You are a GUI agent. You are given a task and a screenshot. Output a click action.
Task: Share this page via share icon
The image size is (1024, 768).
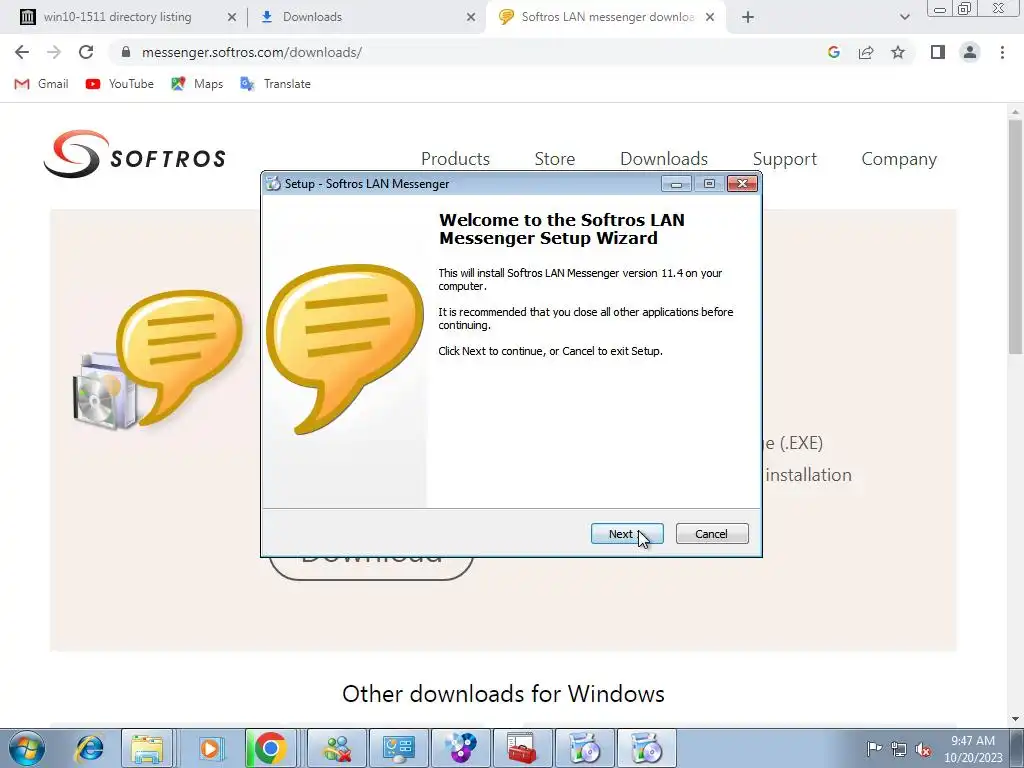pos(866,52)
